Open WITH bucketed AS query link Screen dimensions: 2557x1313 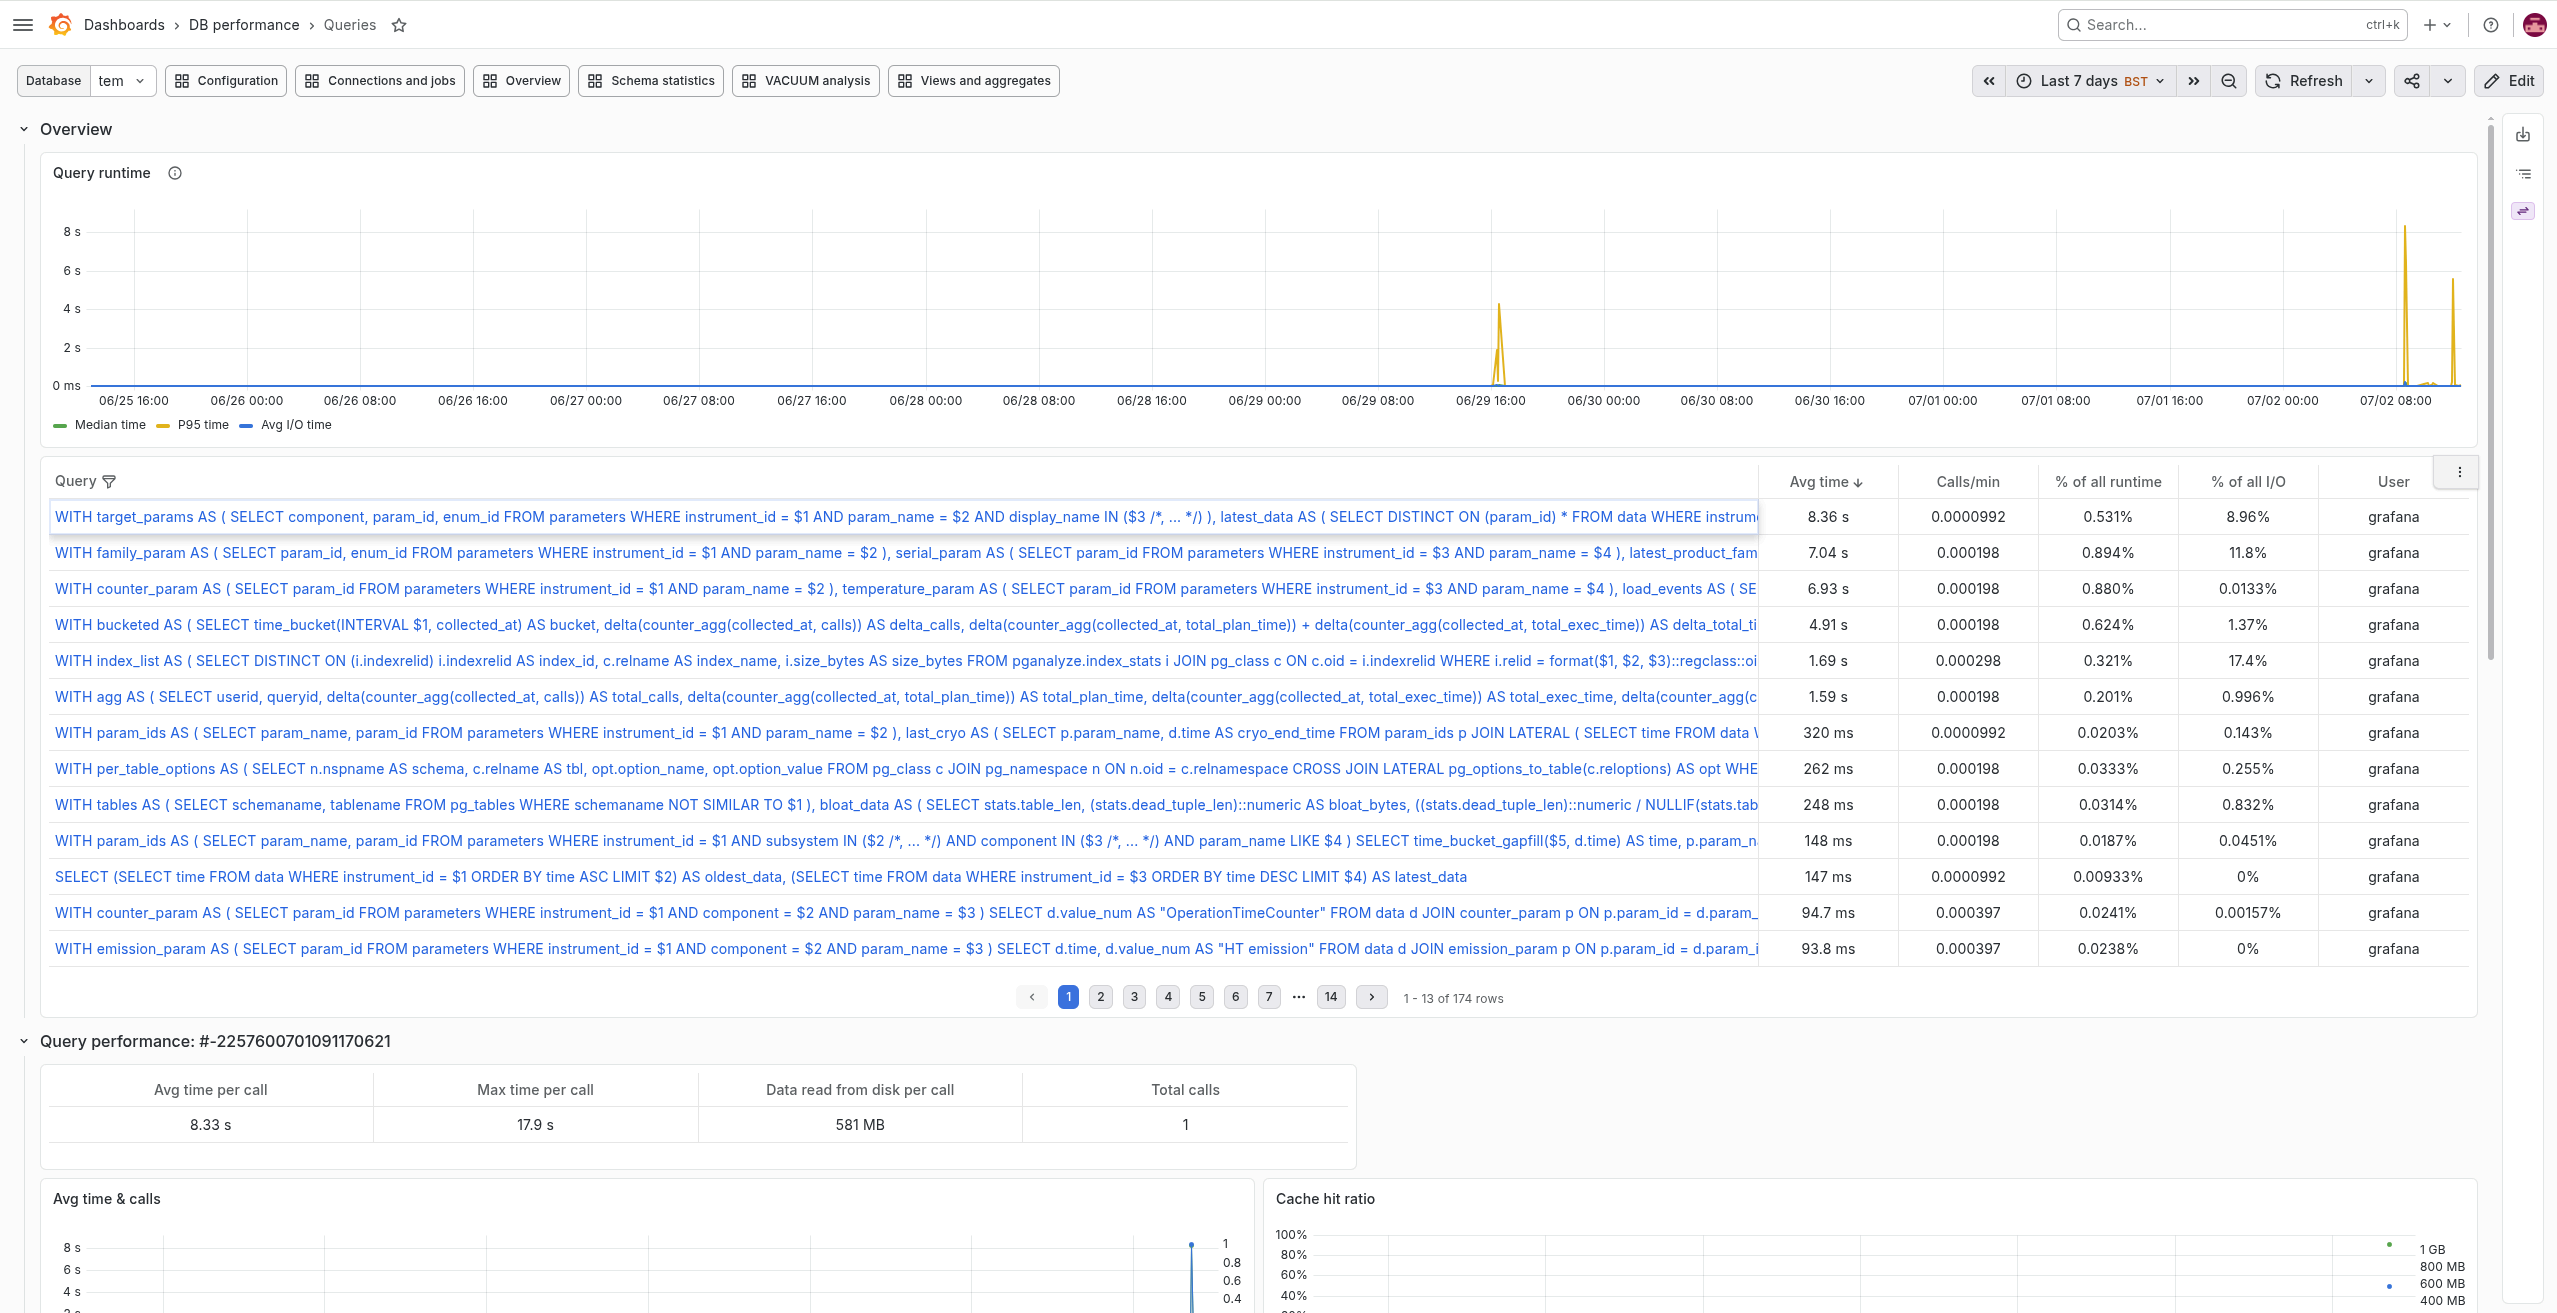point(906,625)
